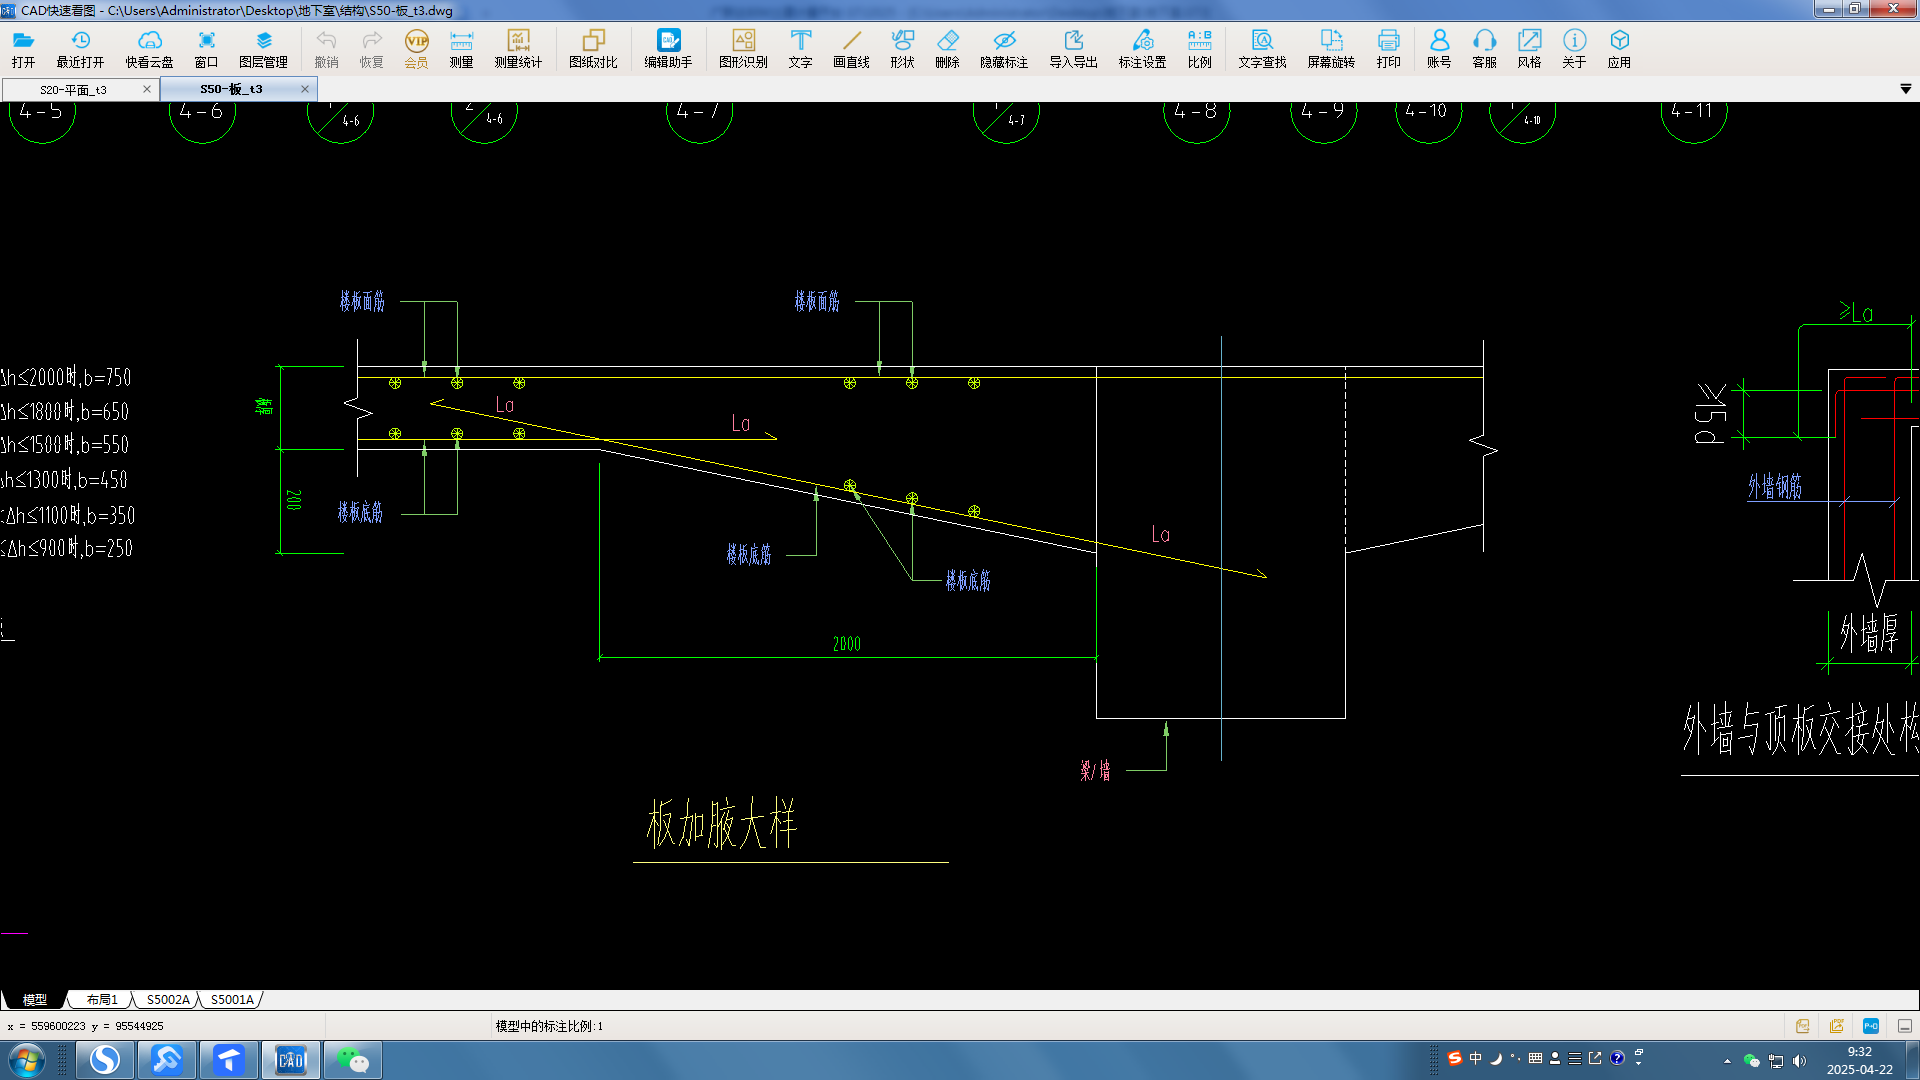Click the 会员 VIP button
Viewport: 1920px width, 1080px height.
click(416, 48)
